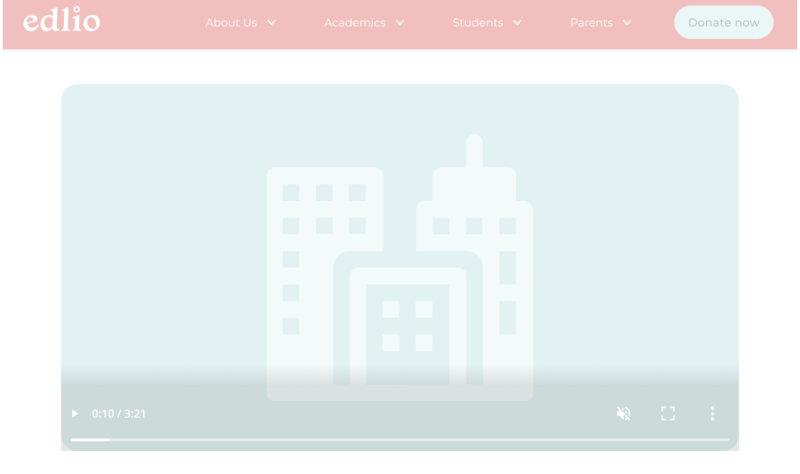Play the video
The width and height of the screenshot is (800, 474).
tap(75, 413)
